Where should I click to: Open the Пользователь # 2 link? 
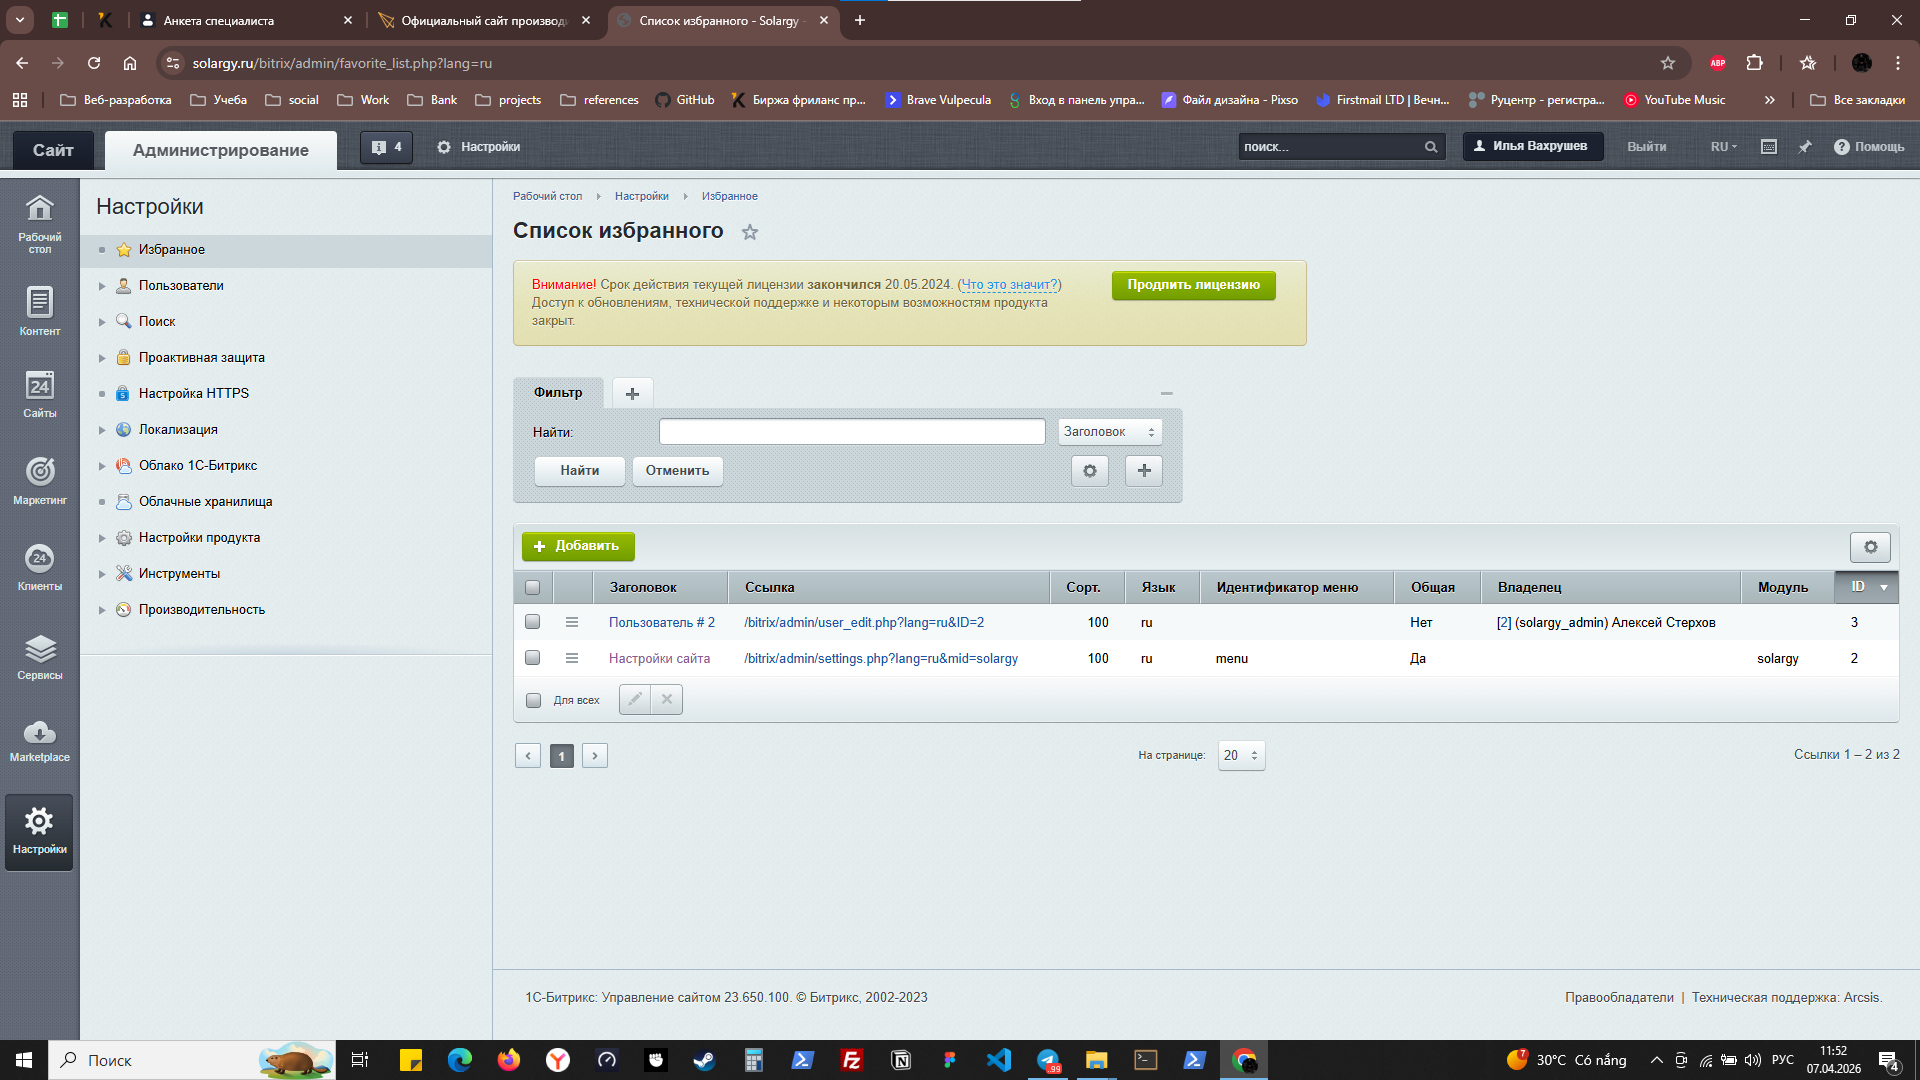tap(662, 623)
